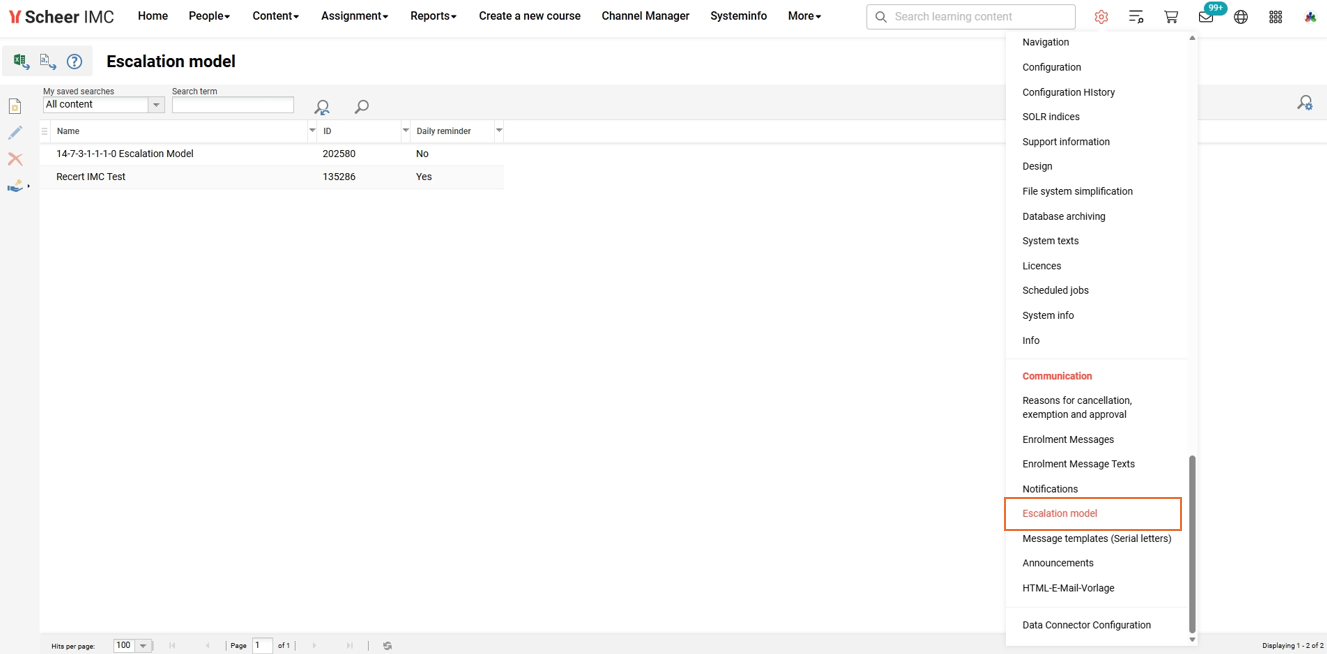Select Message templates (Serial letters) entry
This screenshot has height=654, width=1327.
tap(1096, 538)
